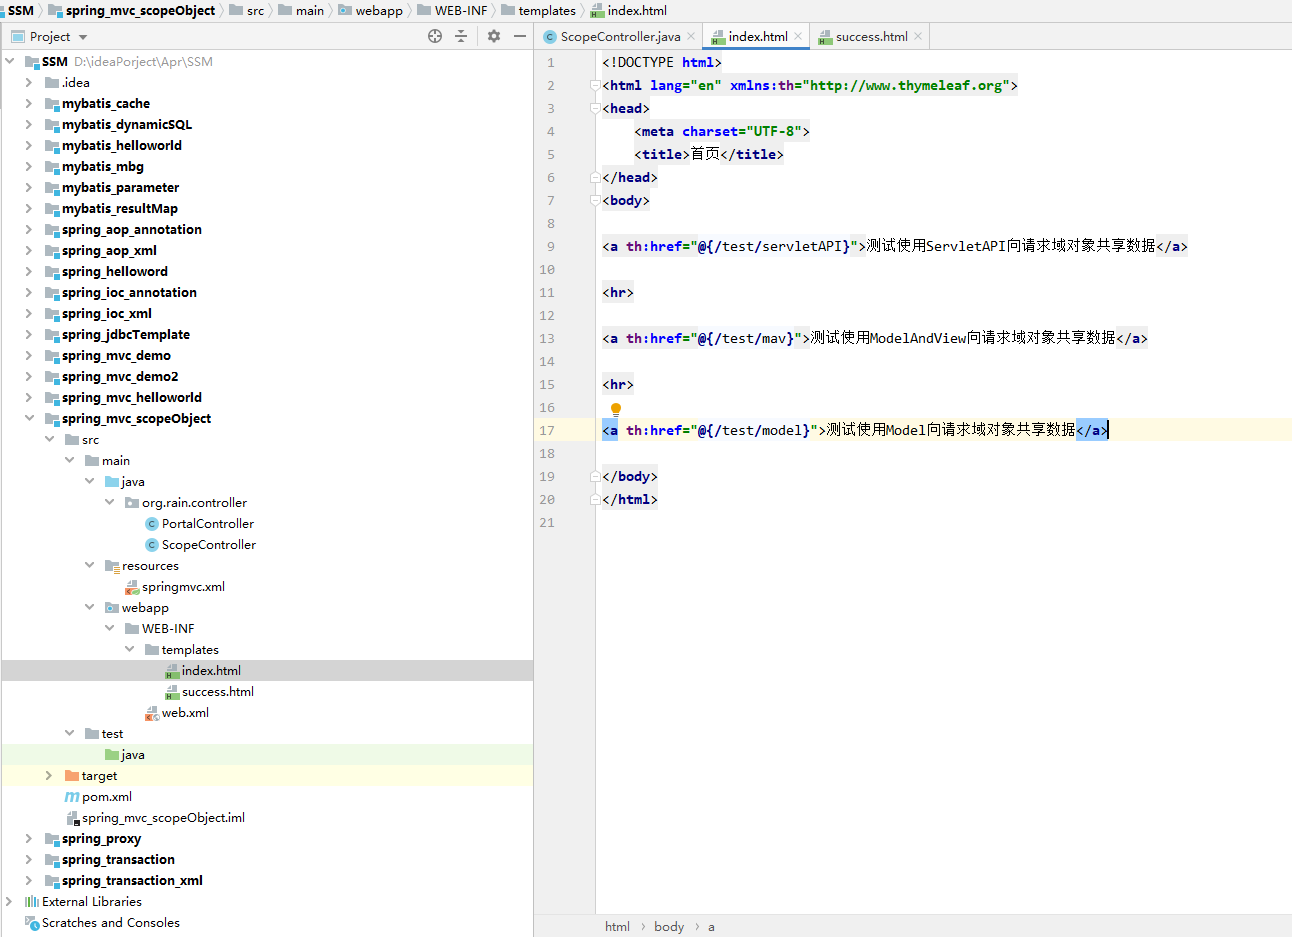Collapse the test folder

click(69, 733)
